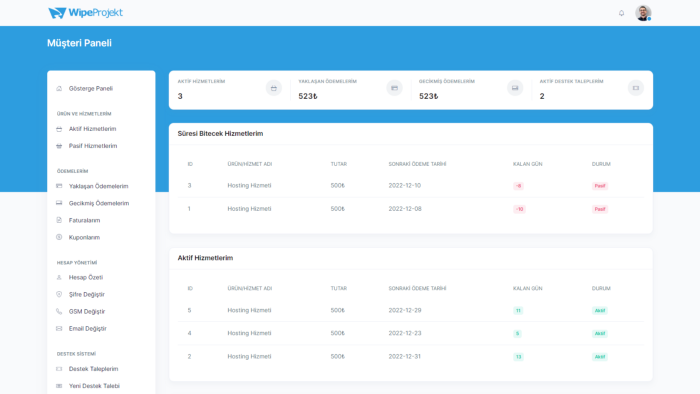Click the Yaklaşan Ödemelerim stat card icon
Viewport: 700px width, 394px height.
click(394, 88)
